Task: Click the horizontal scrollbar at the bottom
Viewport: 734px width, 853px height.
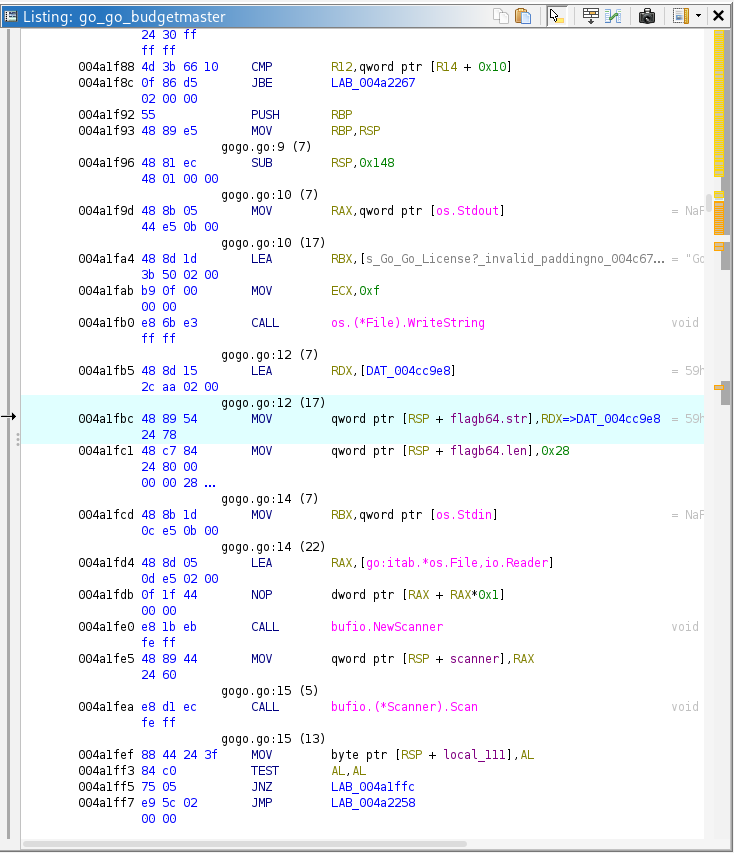Action: coord(245,844)
